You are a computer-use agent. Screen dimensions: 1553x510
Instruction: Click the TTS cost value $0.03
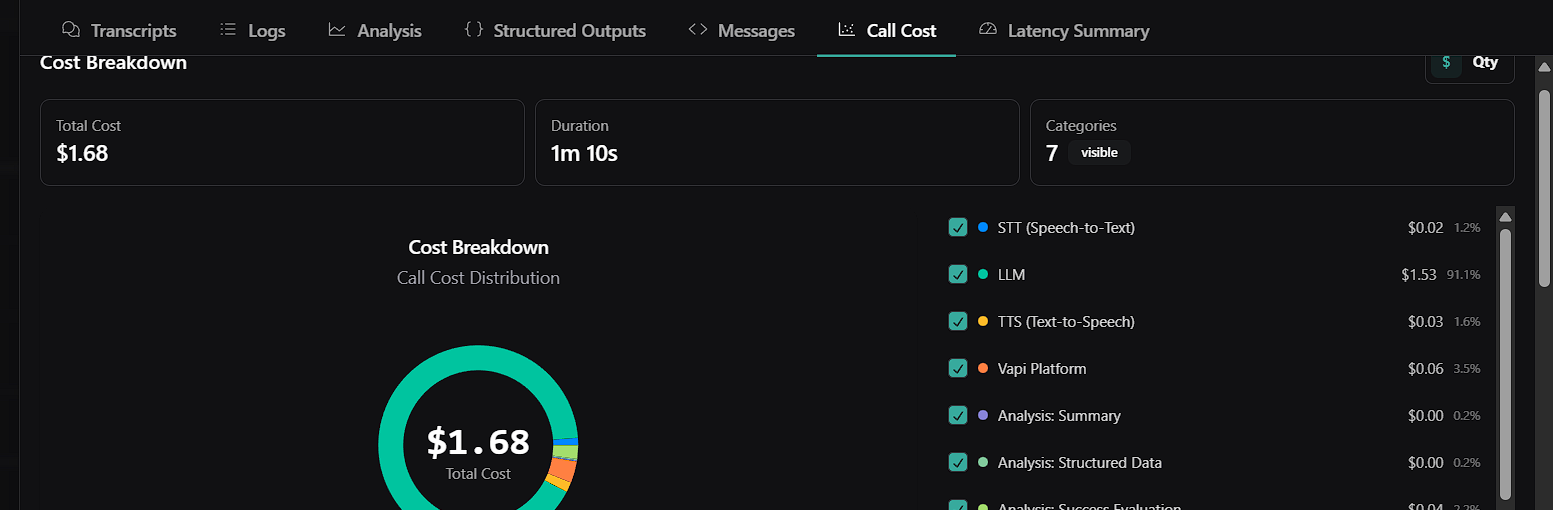pyautogui.click(x=1425, y=321)
